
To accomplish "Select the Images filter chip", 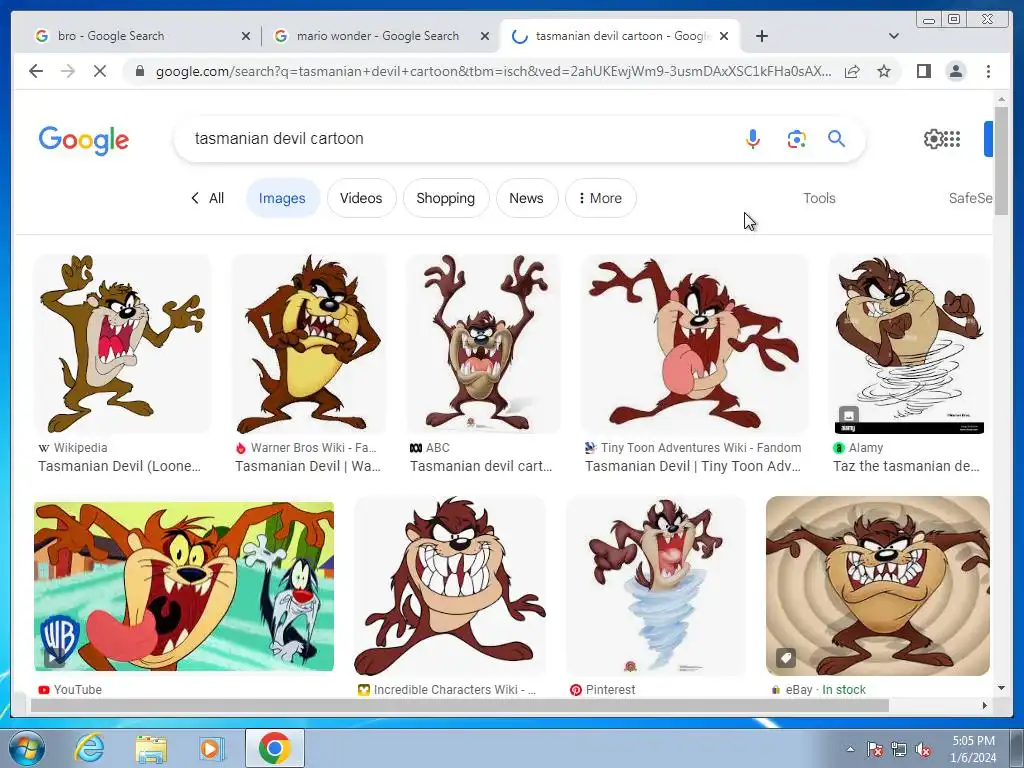I will (x=282, y=198).
